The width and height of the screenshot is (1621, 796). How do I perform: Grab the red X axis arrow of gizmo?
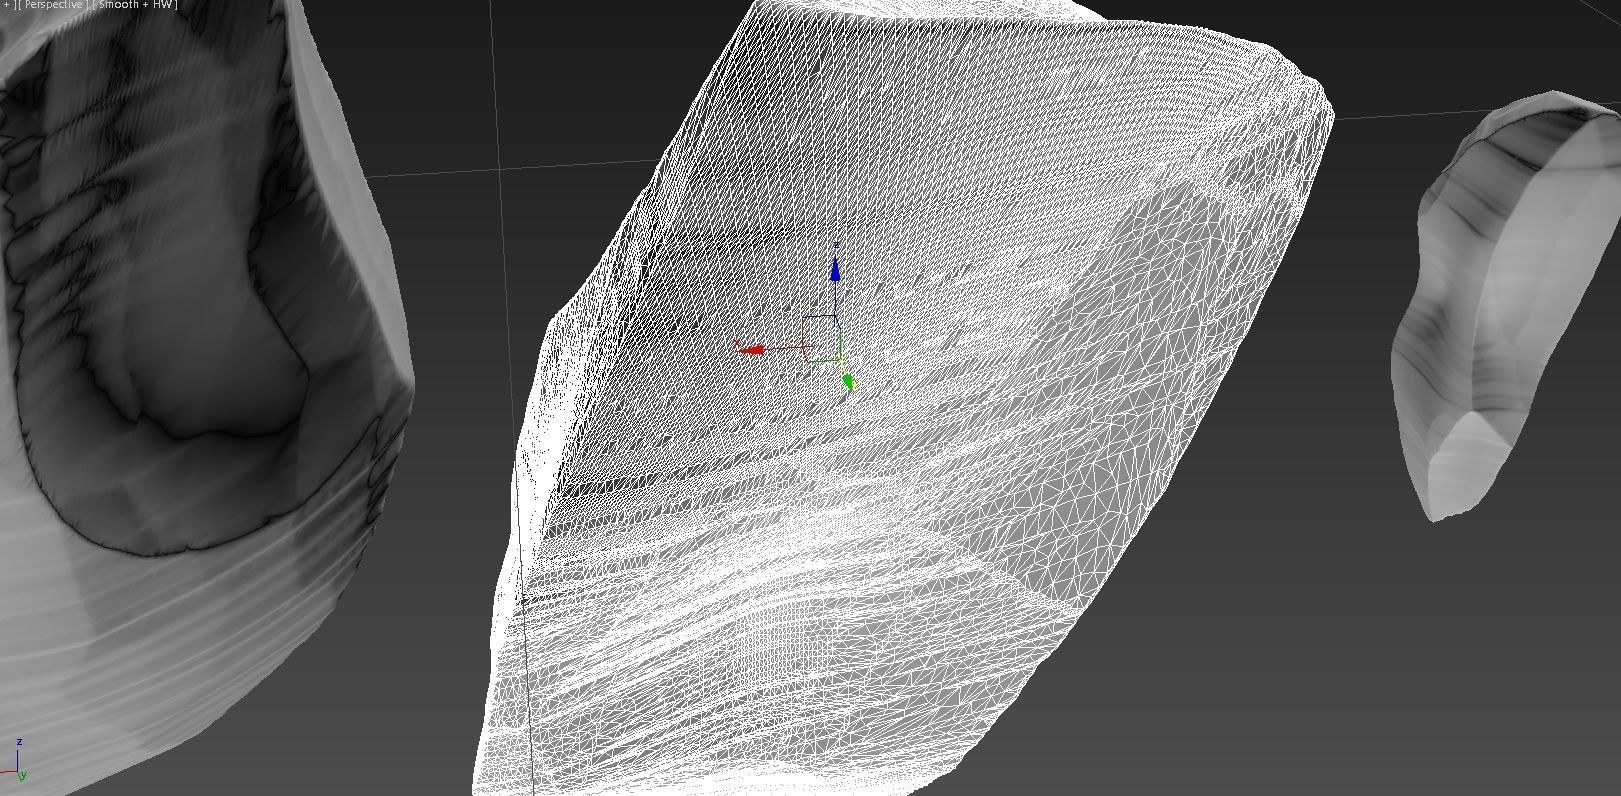[753, 350]
